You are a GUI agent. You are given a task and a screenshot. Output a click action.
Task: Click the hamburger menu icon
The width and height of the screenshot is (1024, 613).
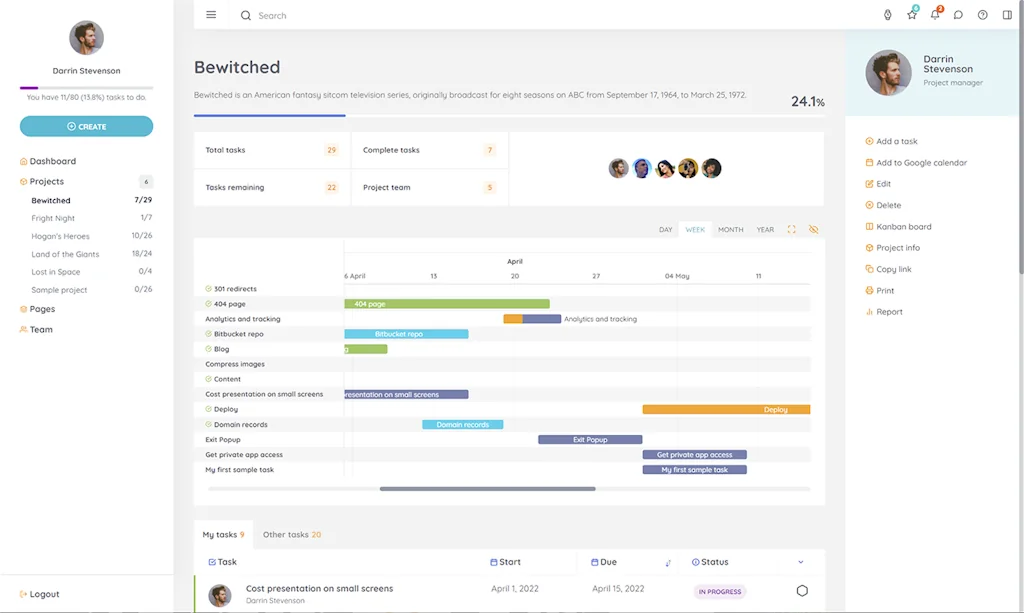(211, 14)
